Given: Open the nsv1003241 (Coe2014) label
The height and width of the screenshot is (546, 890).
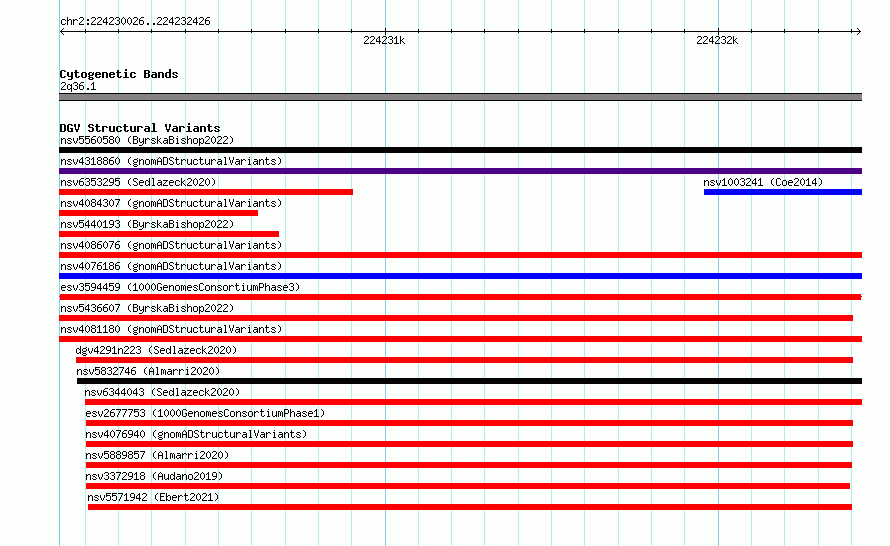Looking at the screenshot, I should 763,182.
